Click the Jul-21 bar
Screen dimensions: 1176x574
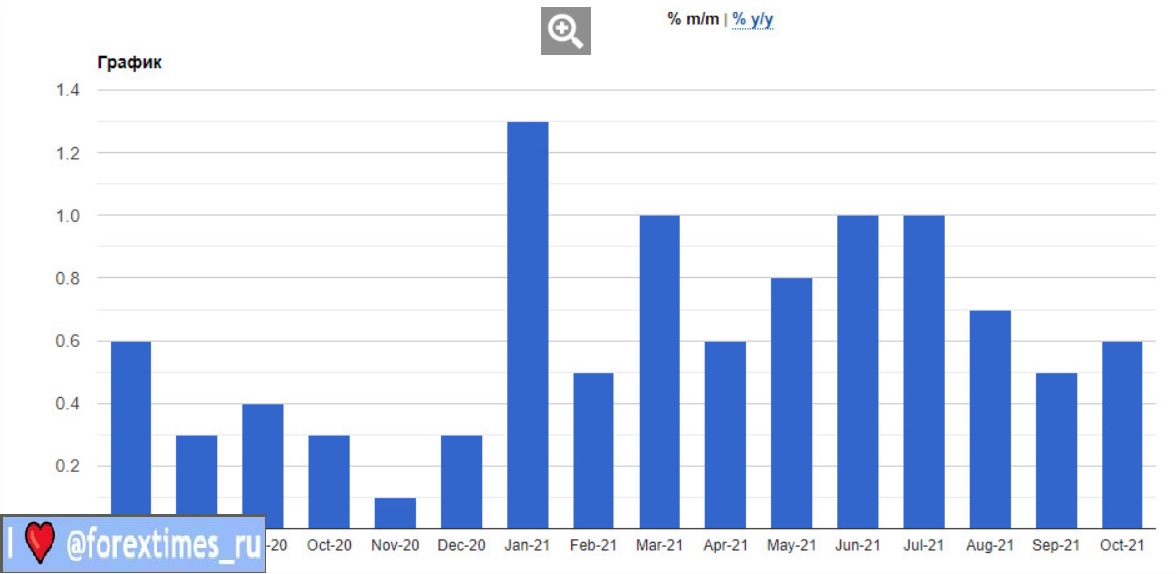point(924,371)
